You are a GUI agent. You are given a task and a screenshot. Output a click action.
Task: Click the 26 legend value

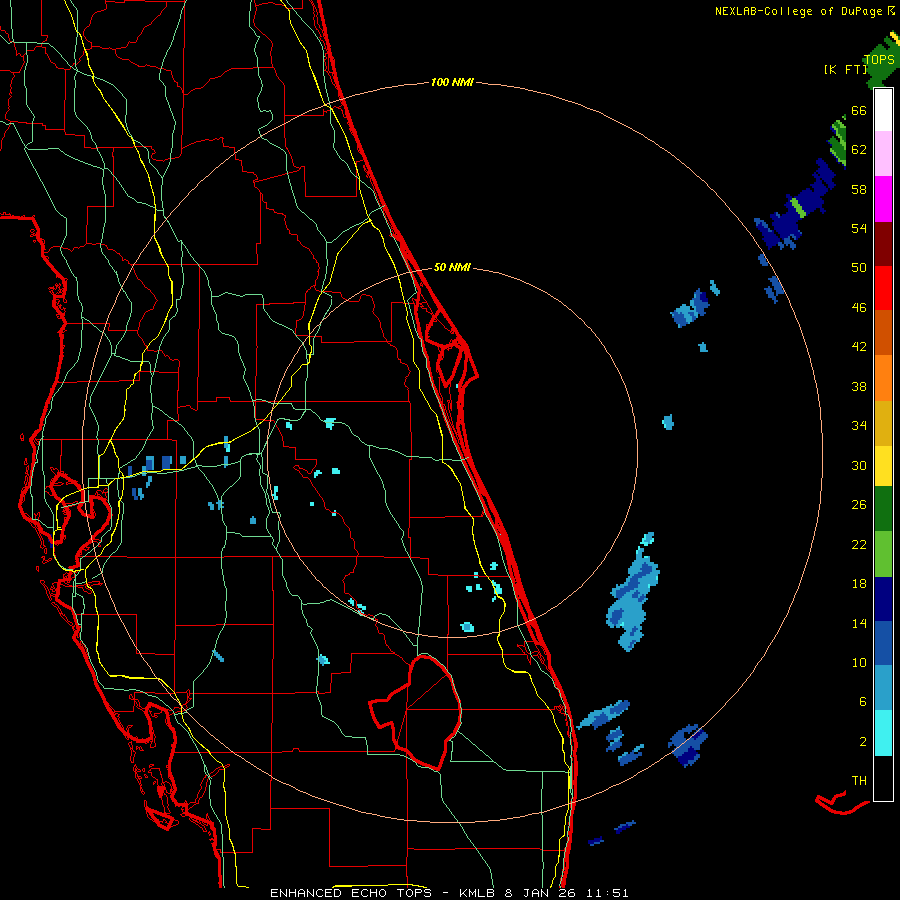[x=859, y=505]
